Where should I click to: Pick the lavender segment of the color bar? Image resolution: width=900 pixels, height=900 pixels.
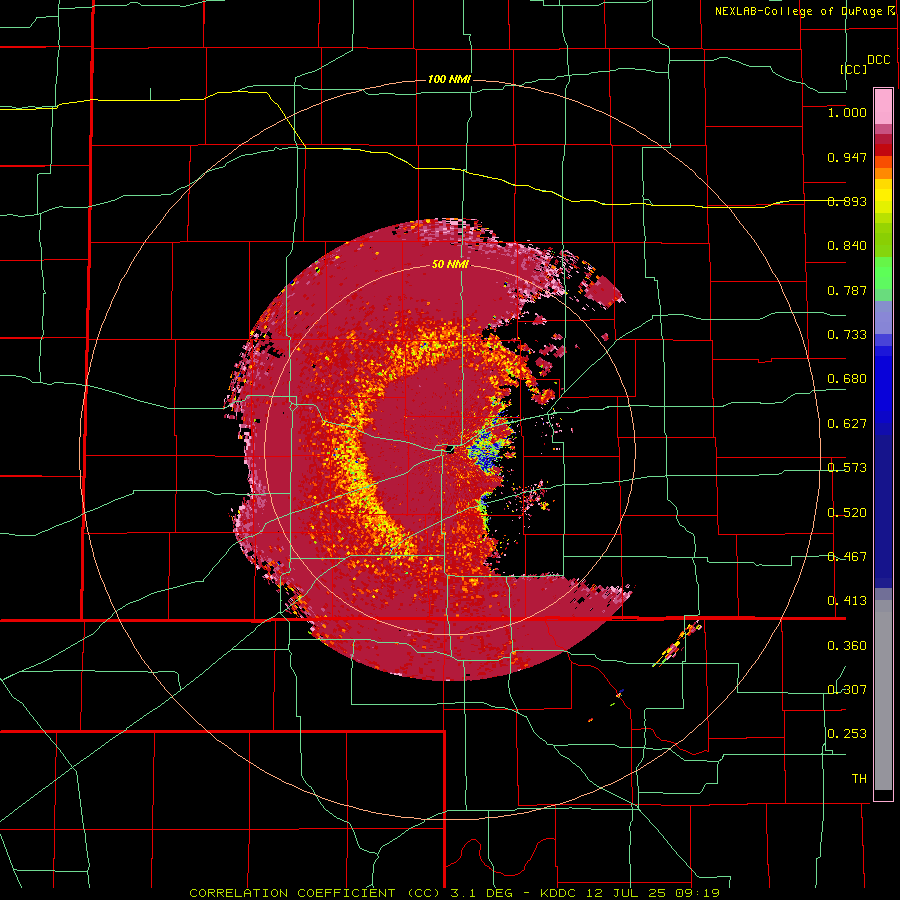[883, 317]
